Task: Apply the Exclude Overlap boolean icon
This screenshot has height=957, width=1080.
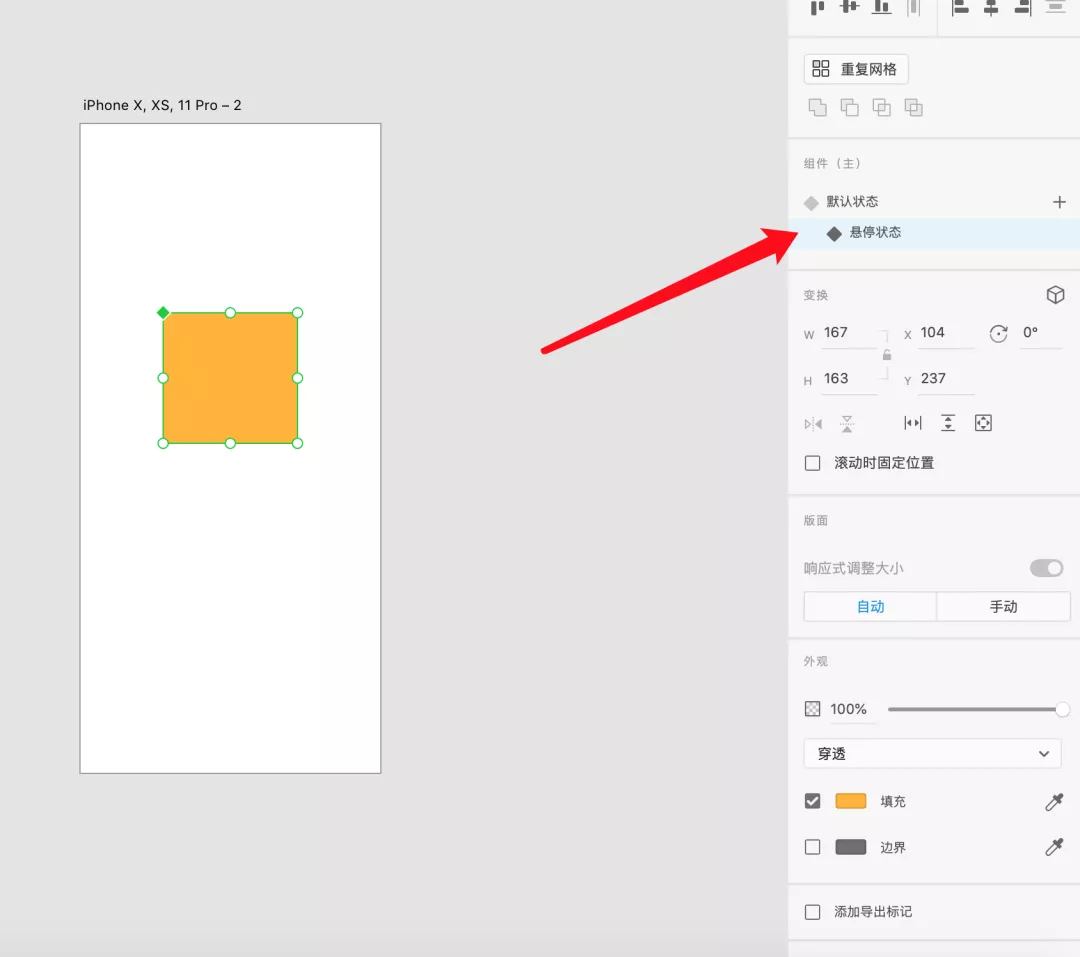Action: 913,108
